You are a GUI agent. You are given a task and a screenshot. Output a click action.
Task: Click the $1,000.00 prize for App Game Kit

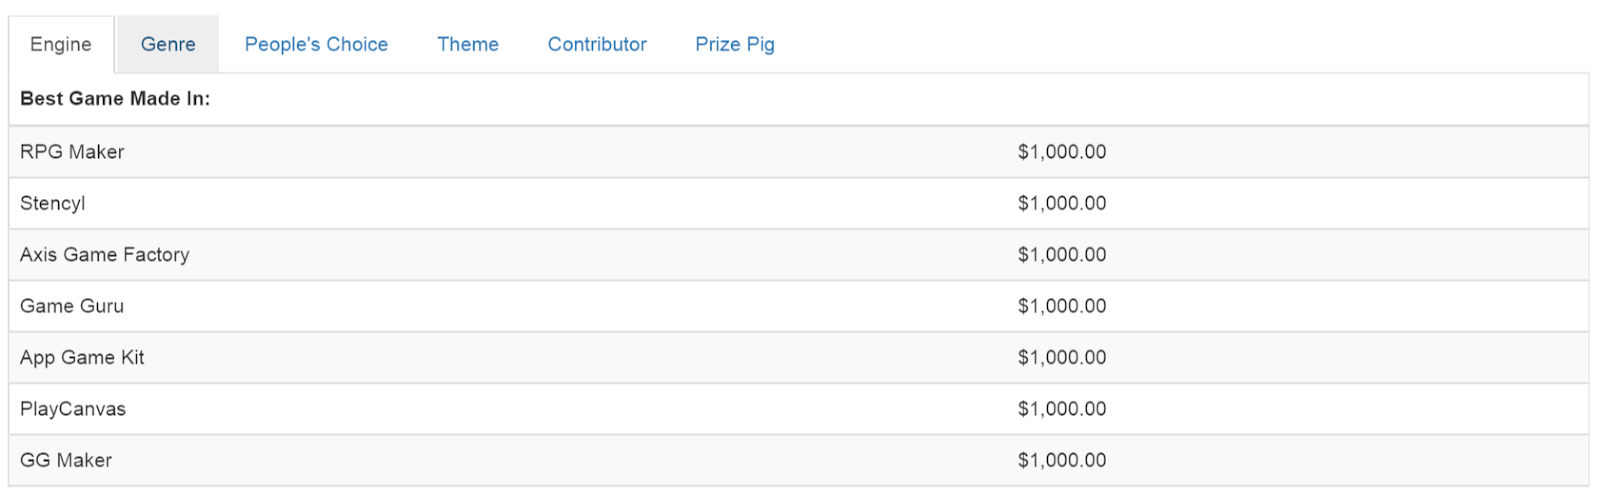(1062, 358)
